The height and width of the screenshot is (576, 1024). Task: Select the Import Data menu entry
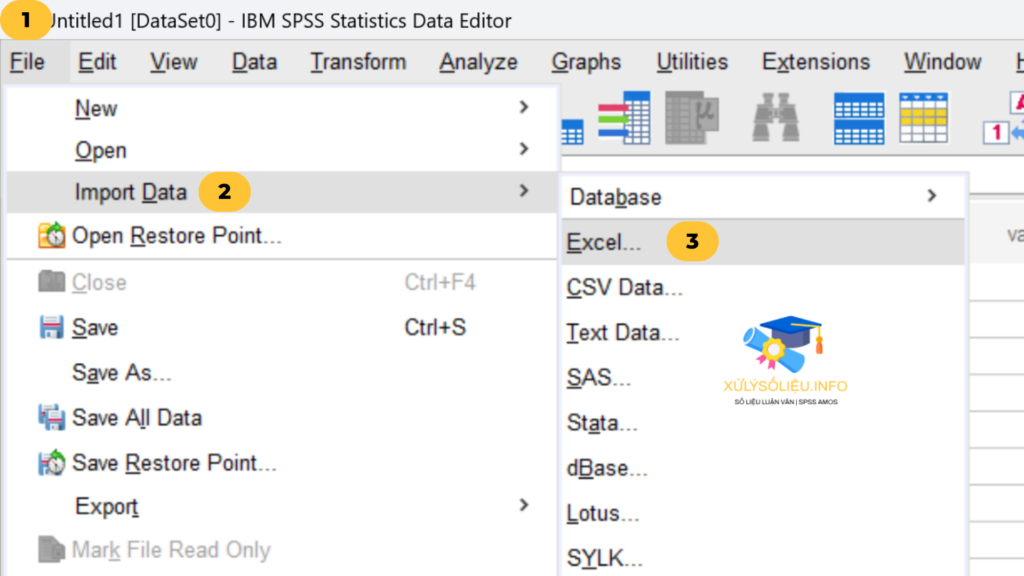pos(281,192)
